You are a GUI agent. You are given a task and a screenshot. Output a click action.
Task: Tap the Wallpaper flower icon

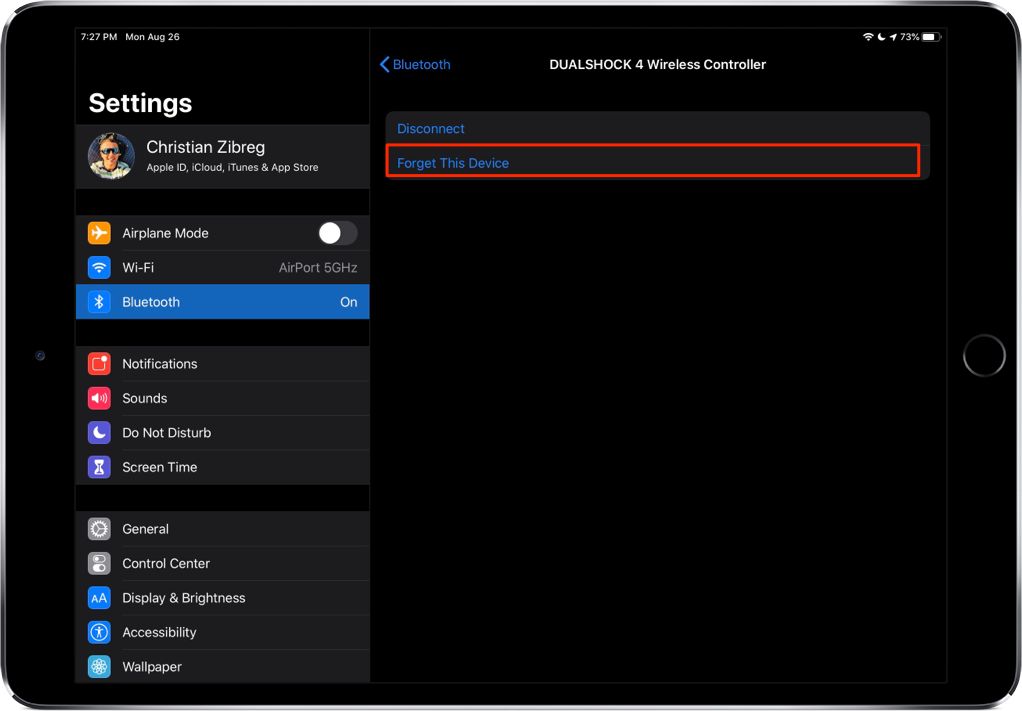coord(99,667)
